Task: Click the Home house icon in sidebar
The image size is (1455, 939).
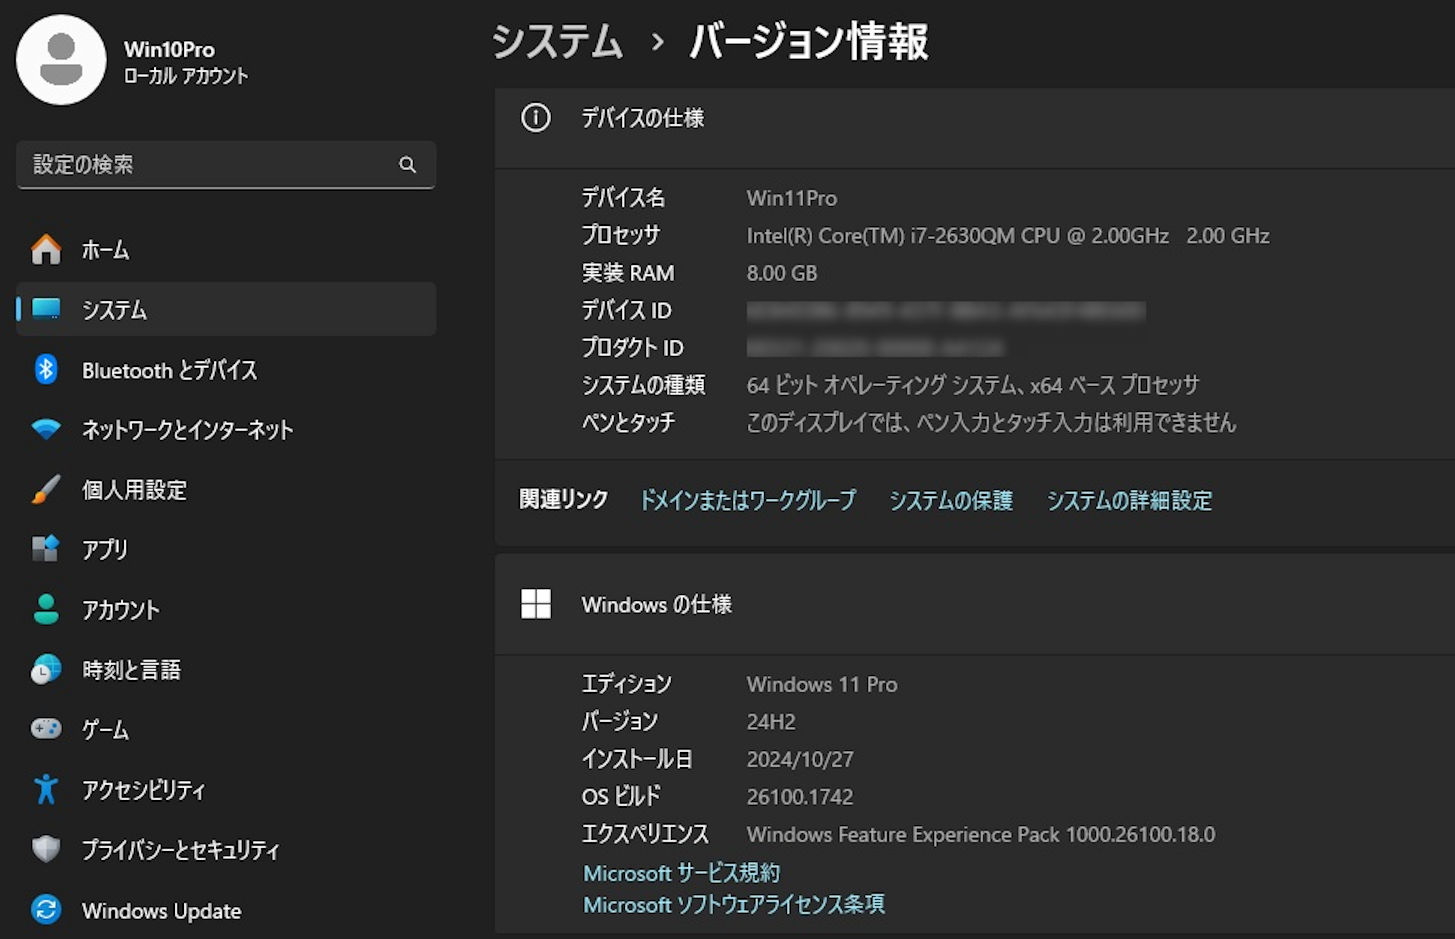Action: pos(46,249)
